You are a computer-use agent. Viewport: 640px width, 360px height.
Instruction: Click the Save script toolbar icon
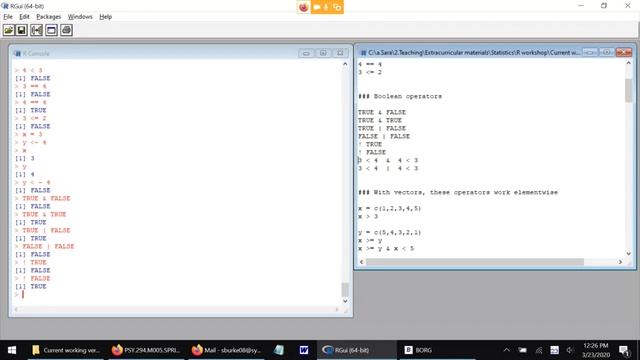(x=22, y=30)
